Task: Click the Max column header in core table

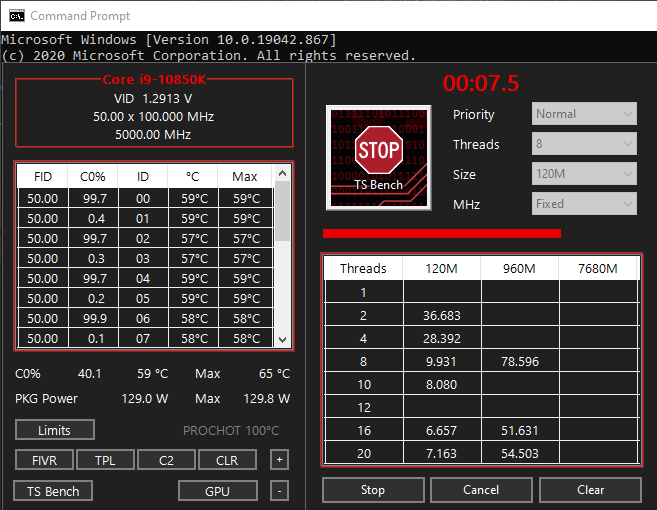Action: 245,176
